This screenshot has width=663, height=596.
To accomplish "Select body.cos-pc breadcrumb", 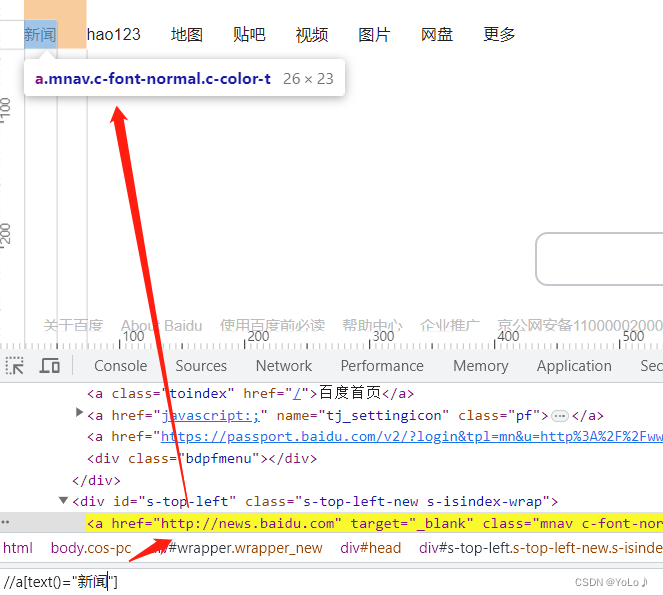I will coord(91,548).
